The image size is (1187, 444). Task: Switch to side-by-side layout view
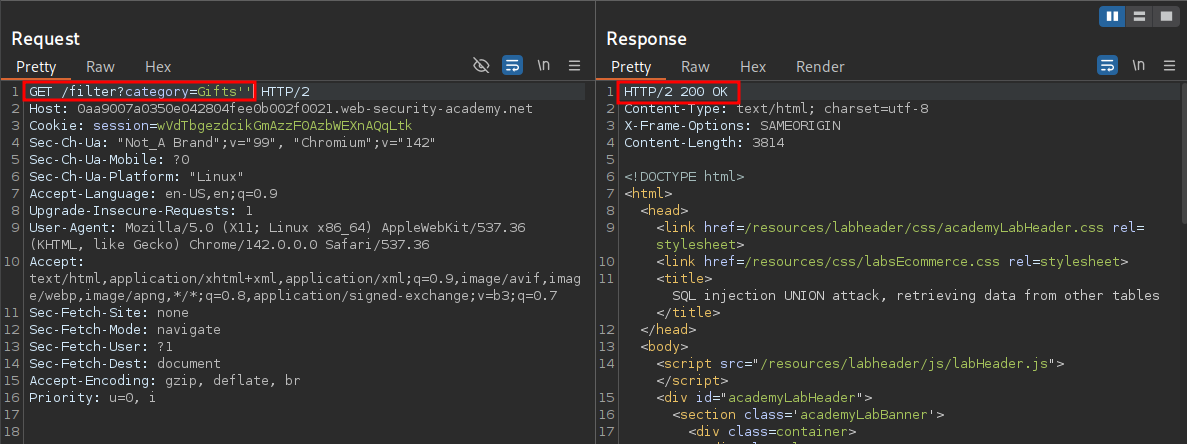coord(1112,17)
